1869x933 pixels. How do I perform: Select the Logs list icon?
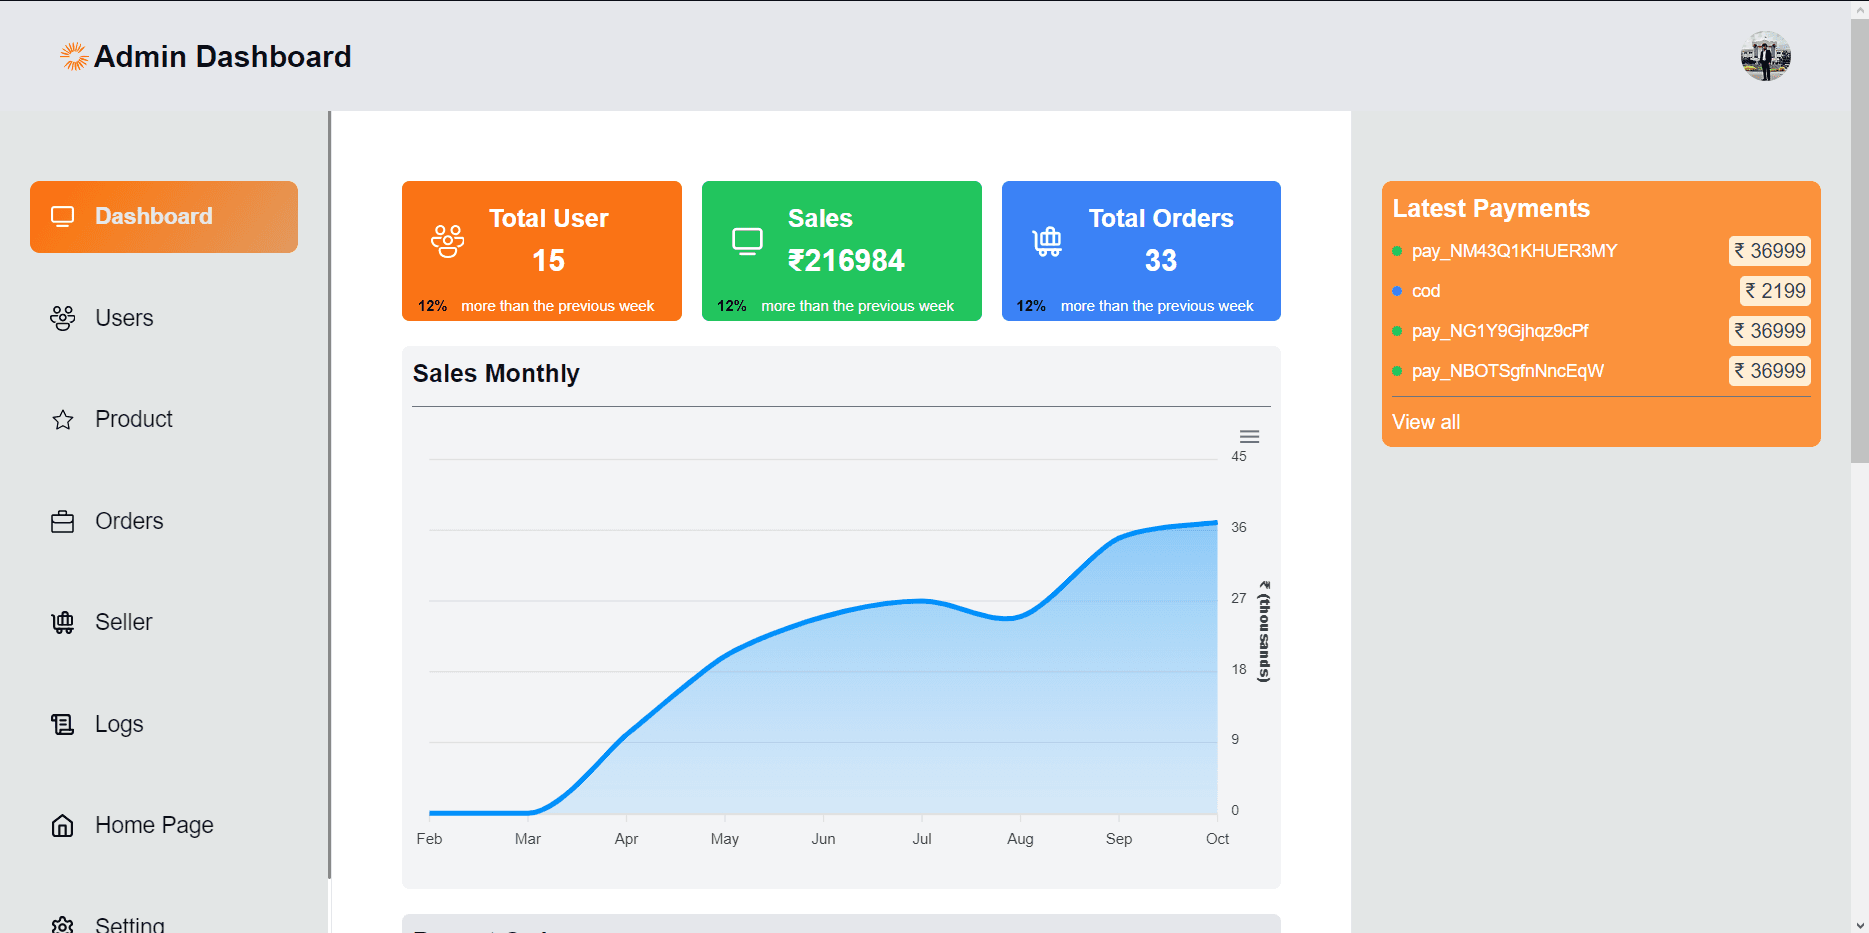(62, 723)
